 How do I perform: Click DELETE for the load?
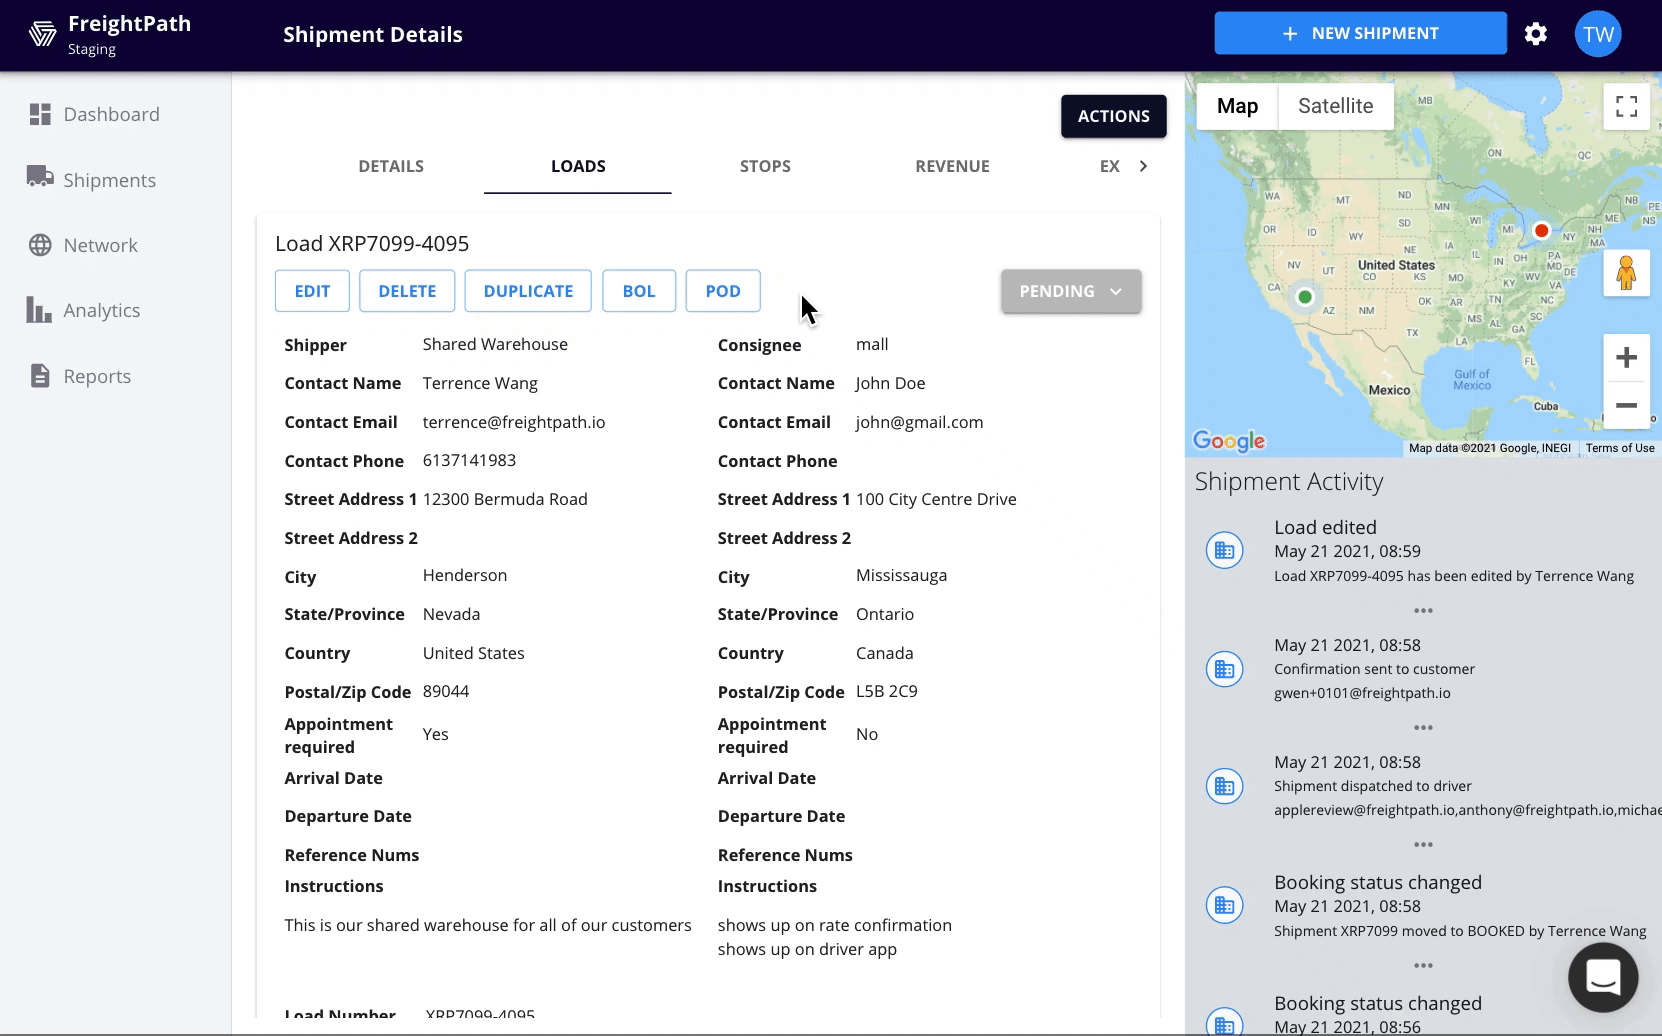click(407, 291)
